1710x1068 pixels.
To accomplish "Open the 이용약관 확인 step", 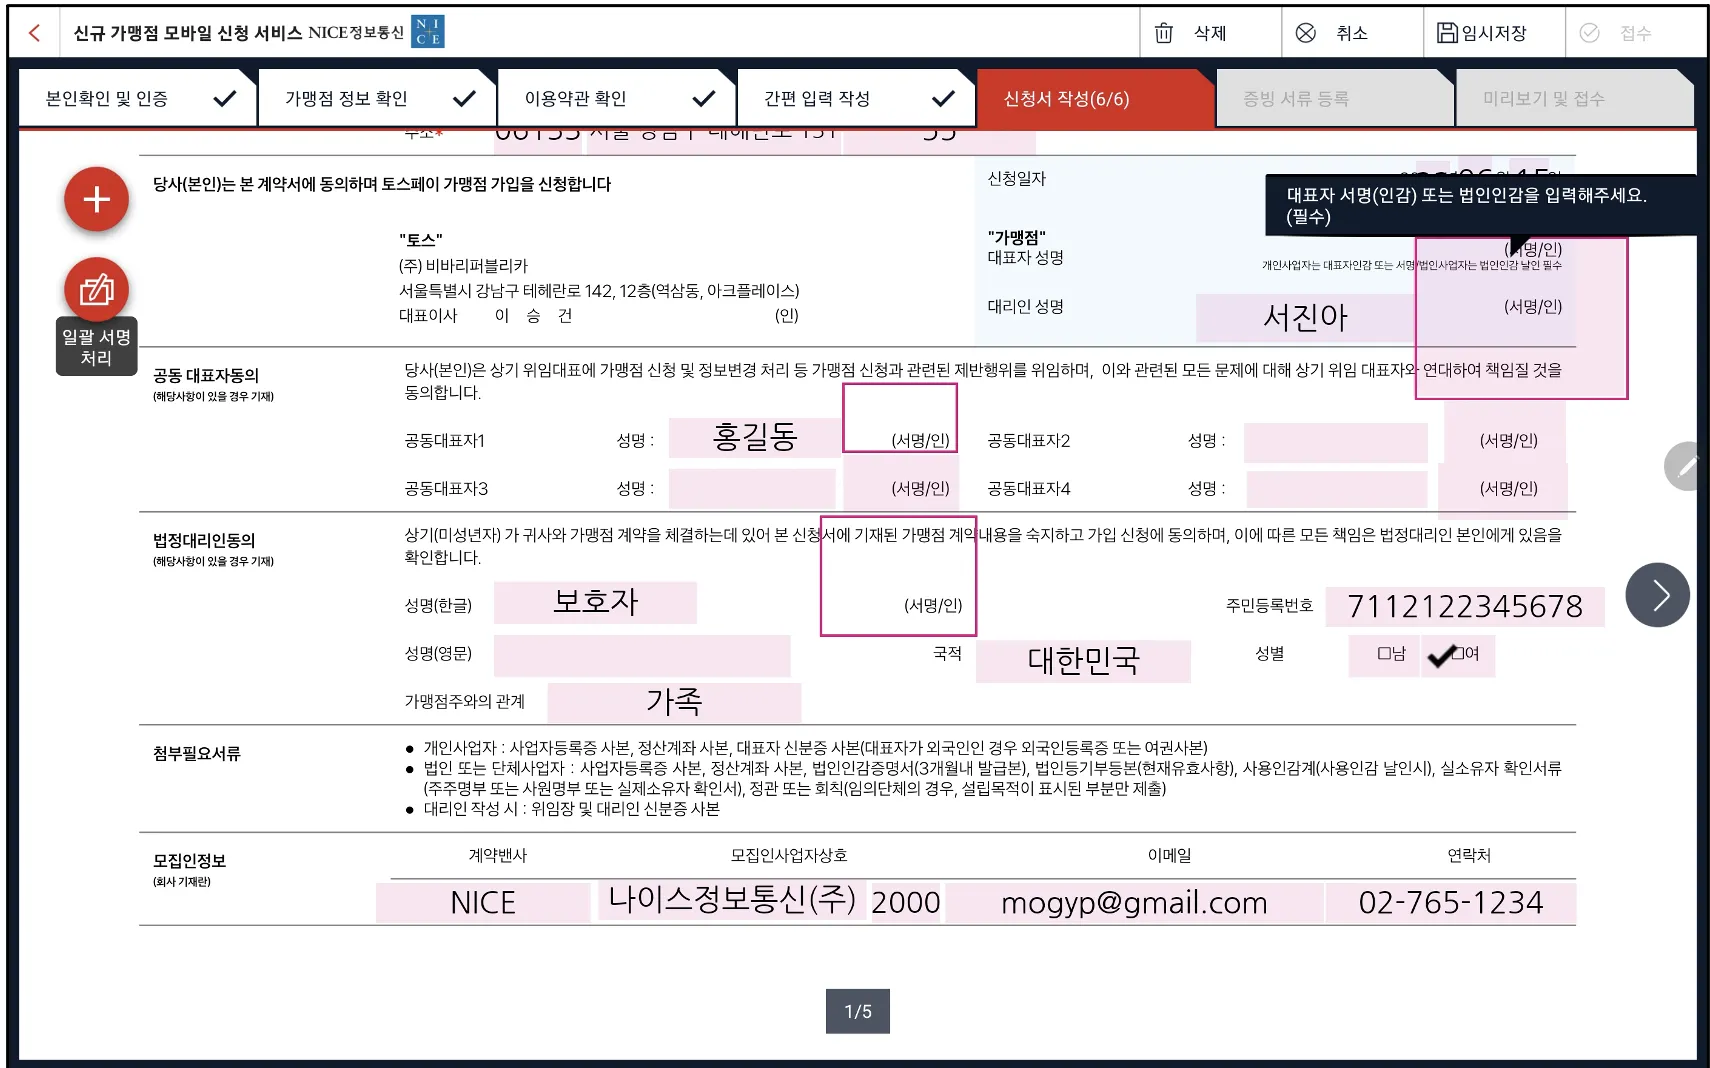I will (x=616, y=98).
